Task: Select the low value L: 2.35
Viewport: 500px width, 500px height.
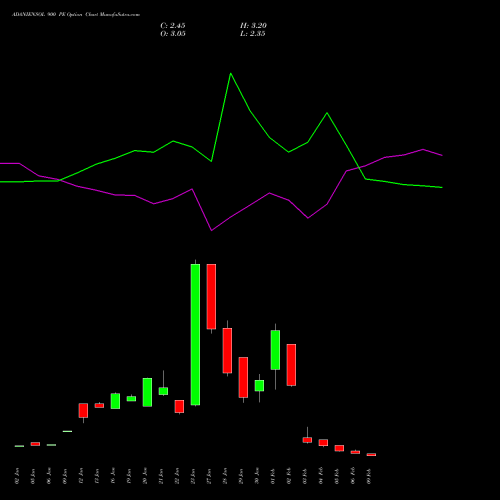Action: point(253,34)
